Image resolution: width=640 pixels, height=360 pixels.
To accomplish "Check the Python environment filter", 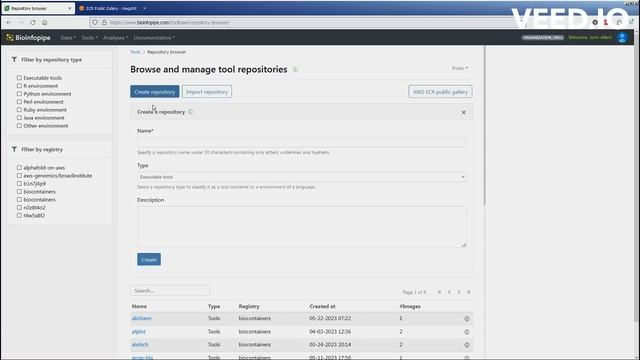I will [x=19, y=94].
